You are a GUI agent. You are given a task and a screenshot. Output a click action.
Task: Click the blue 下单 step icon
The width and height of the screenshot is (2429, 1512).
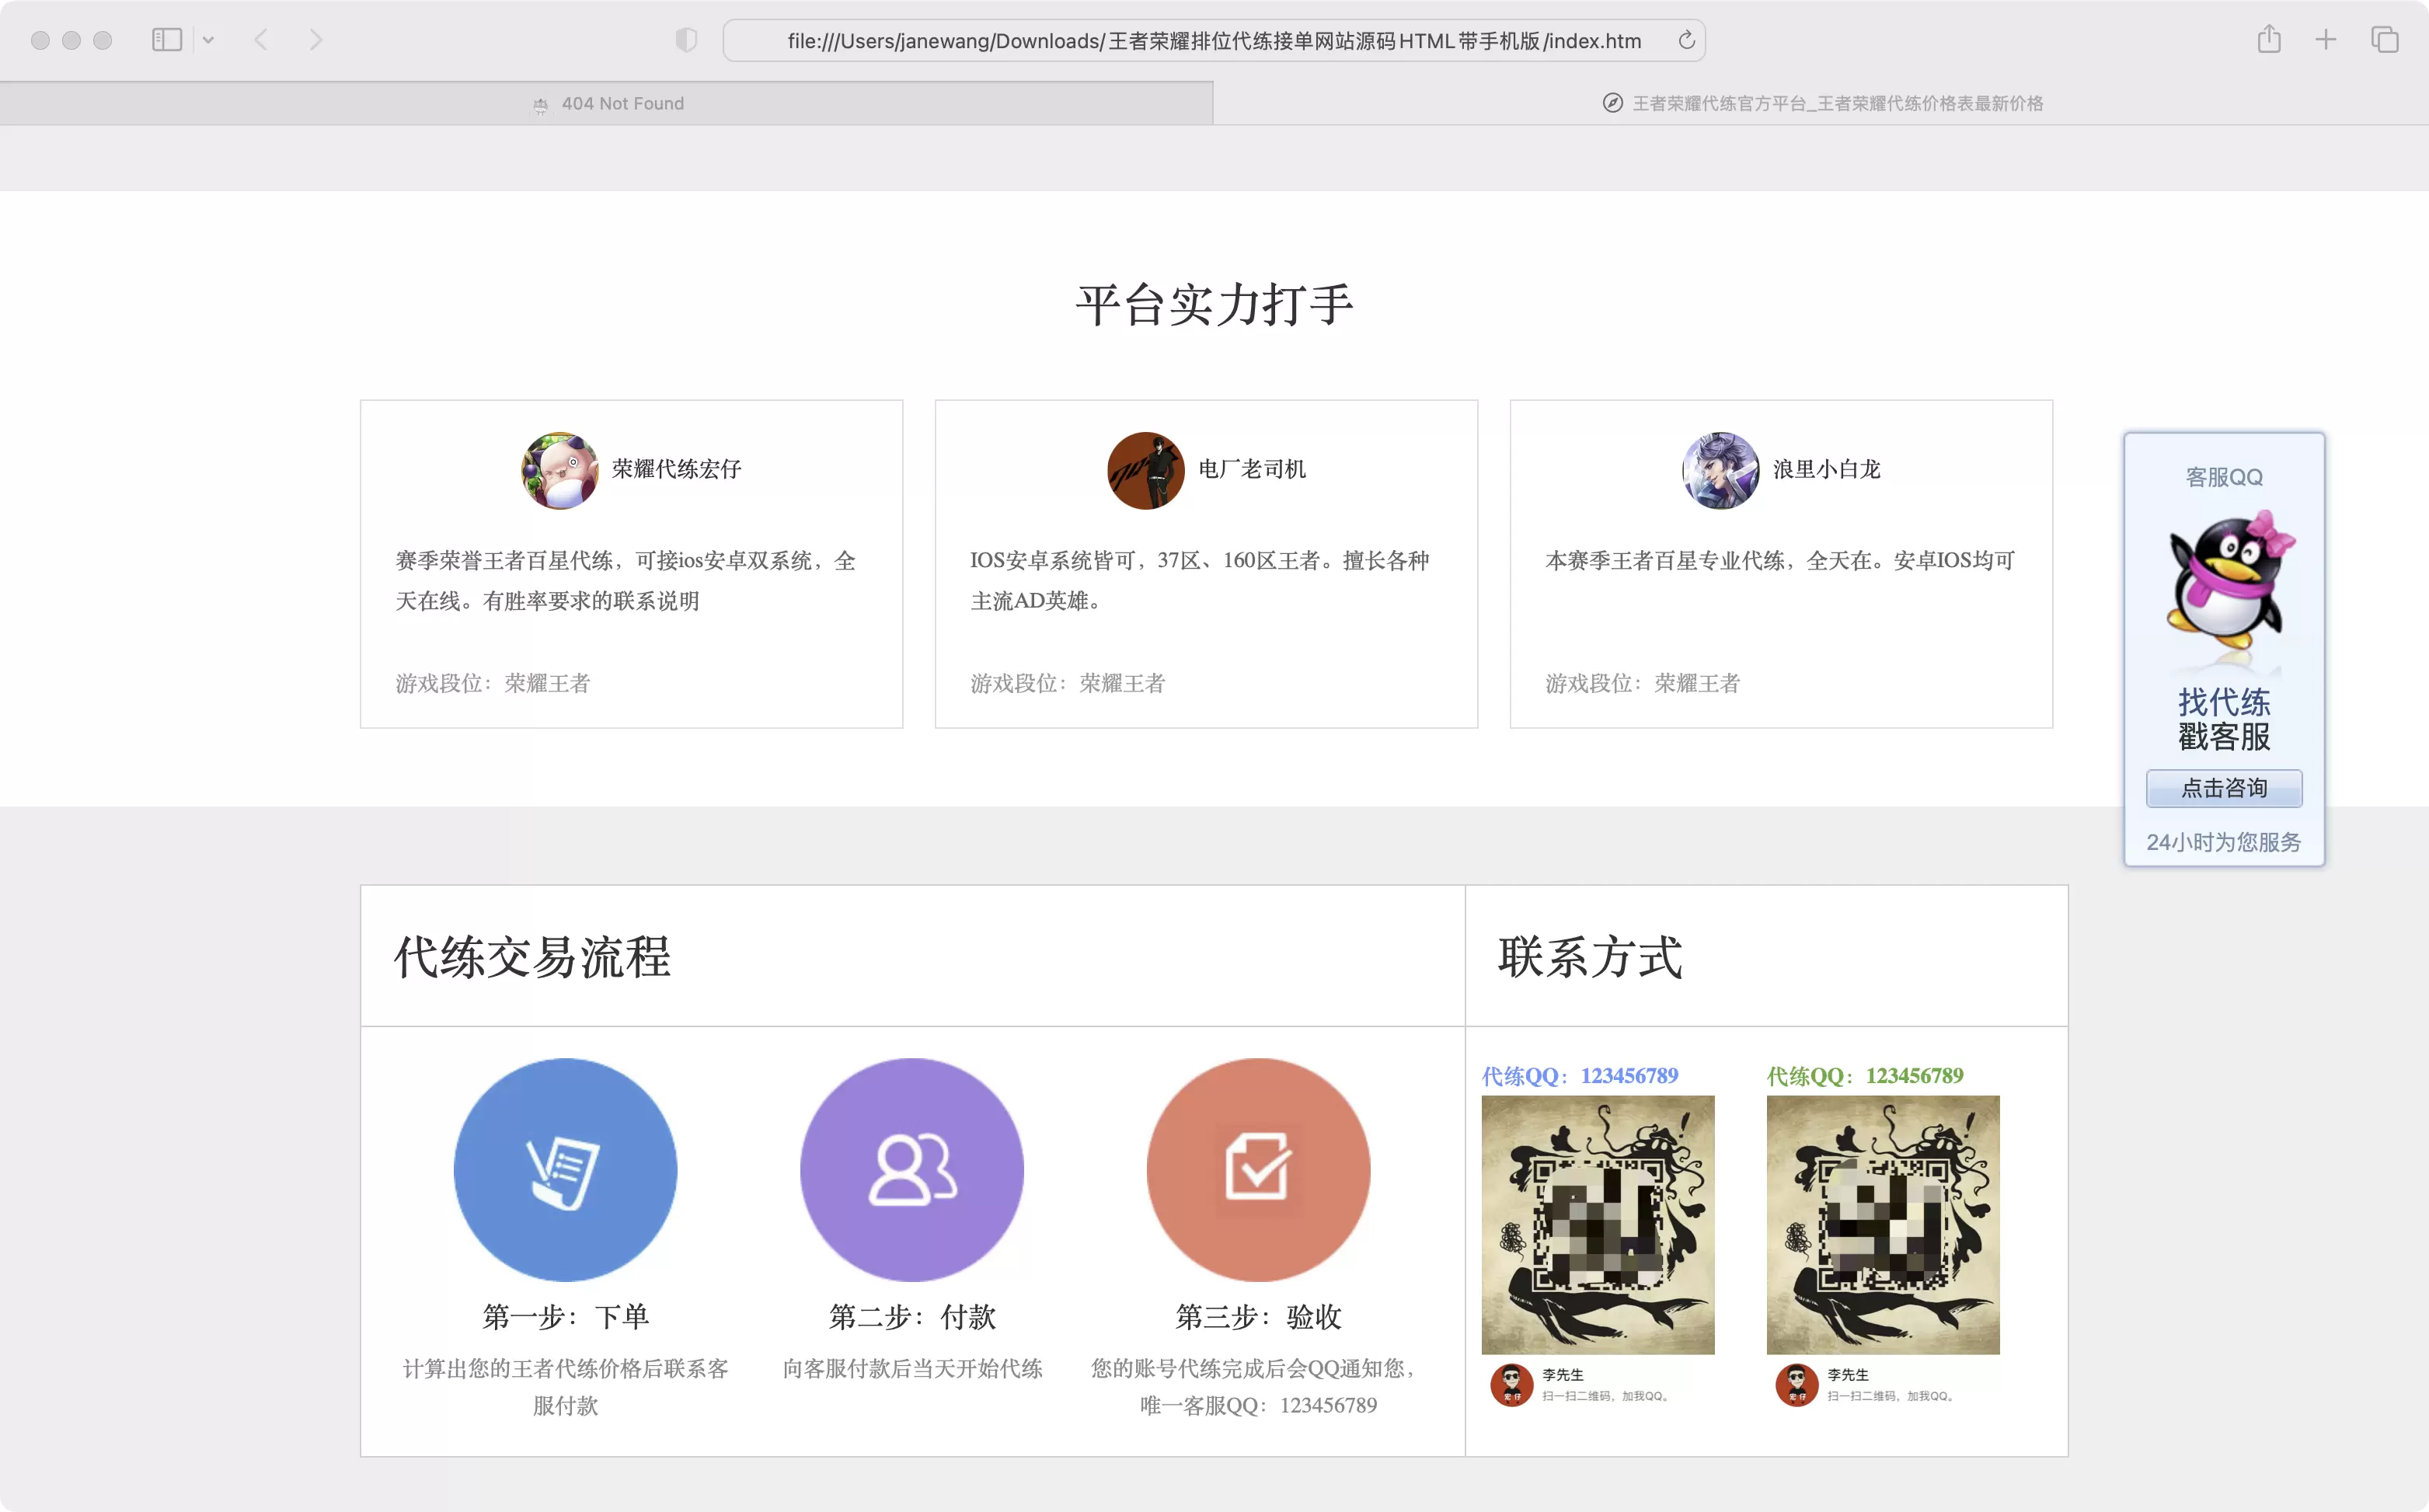[x=565, y=1170]
